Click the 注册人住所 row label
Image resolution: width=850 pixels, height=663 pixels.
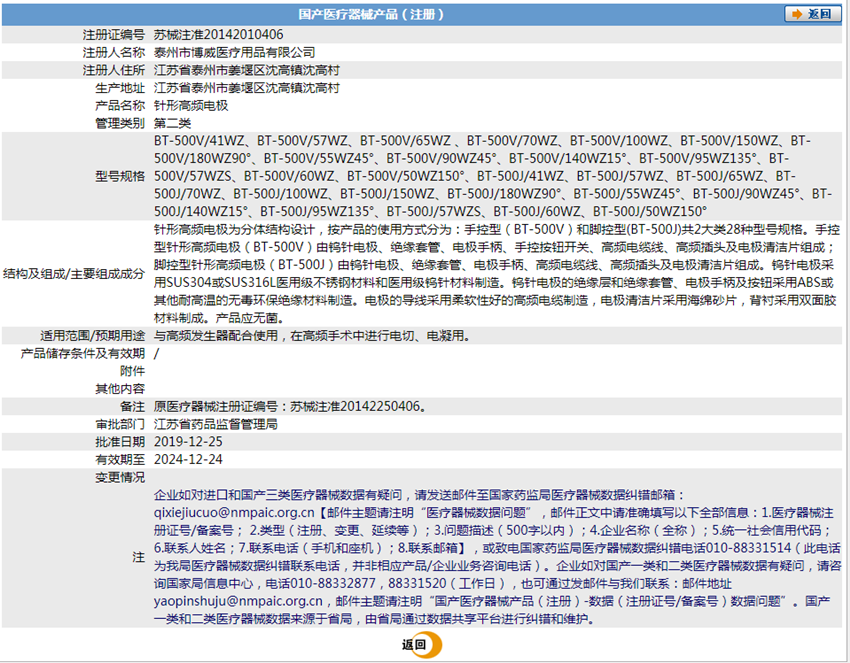[113, 70]
